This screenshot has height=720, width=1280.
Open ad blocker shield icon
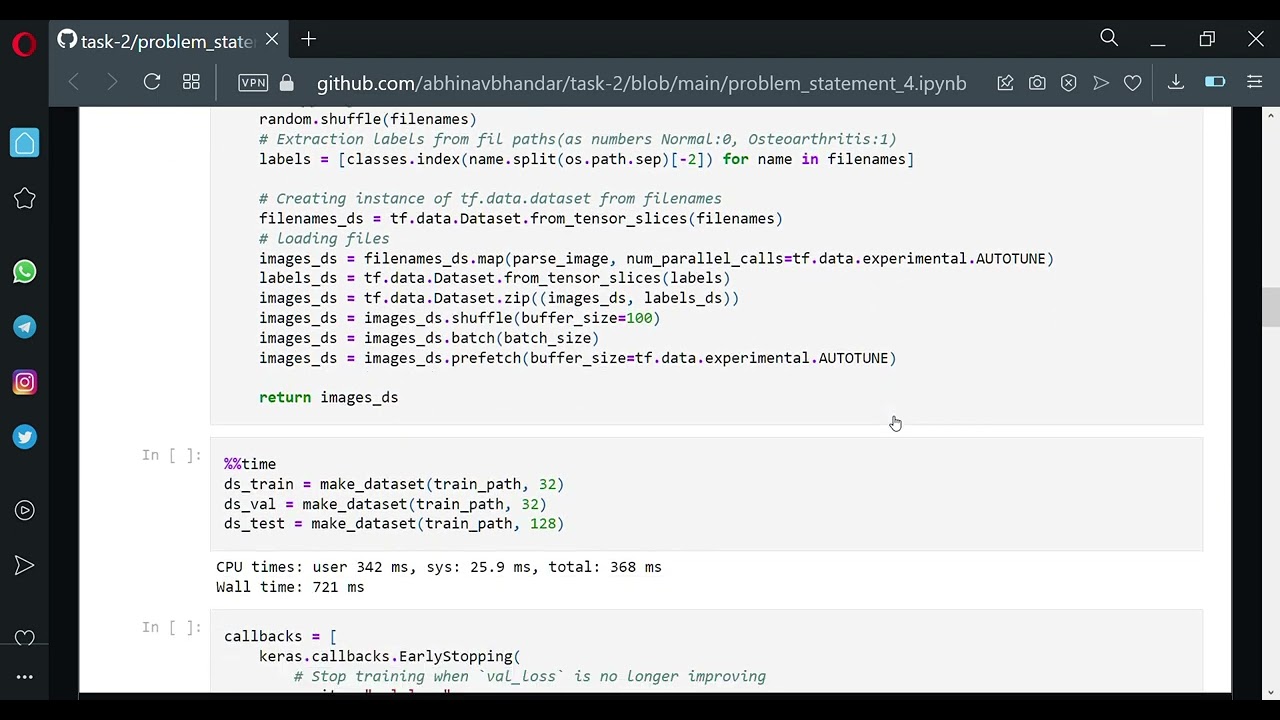click(x=1069, y=83)
